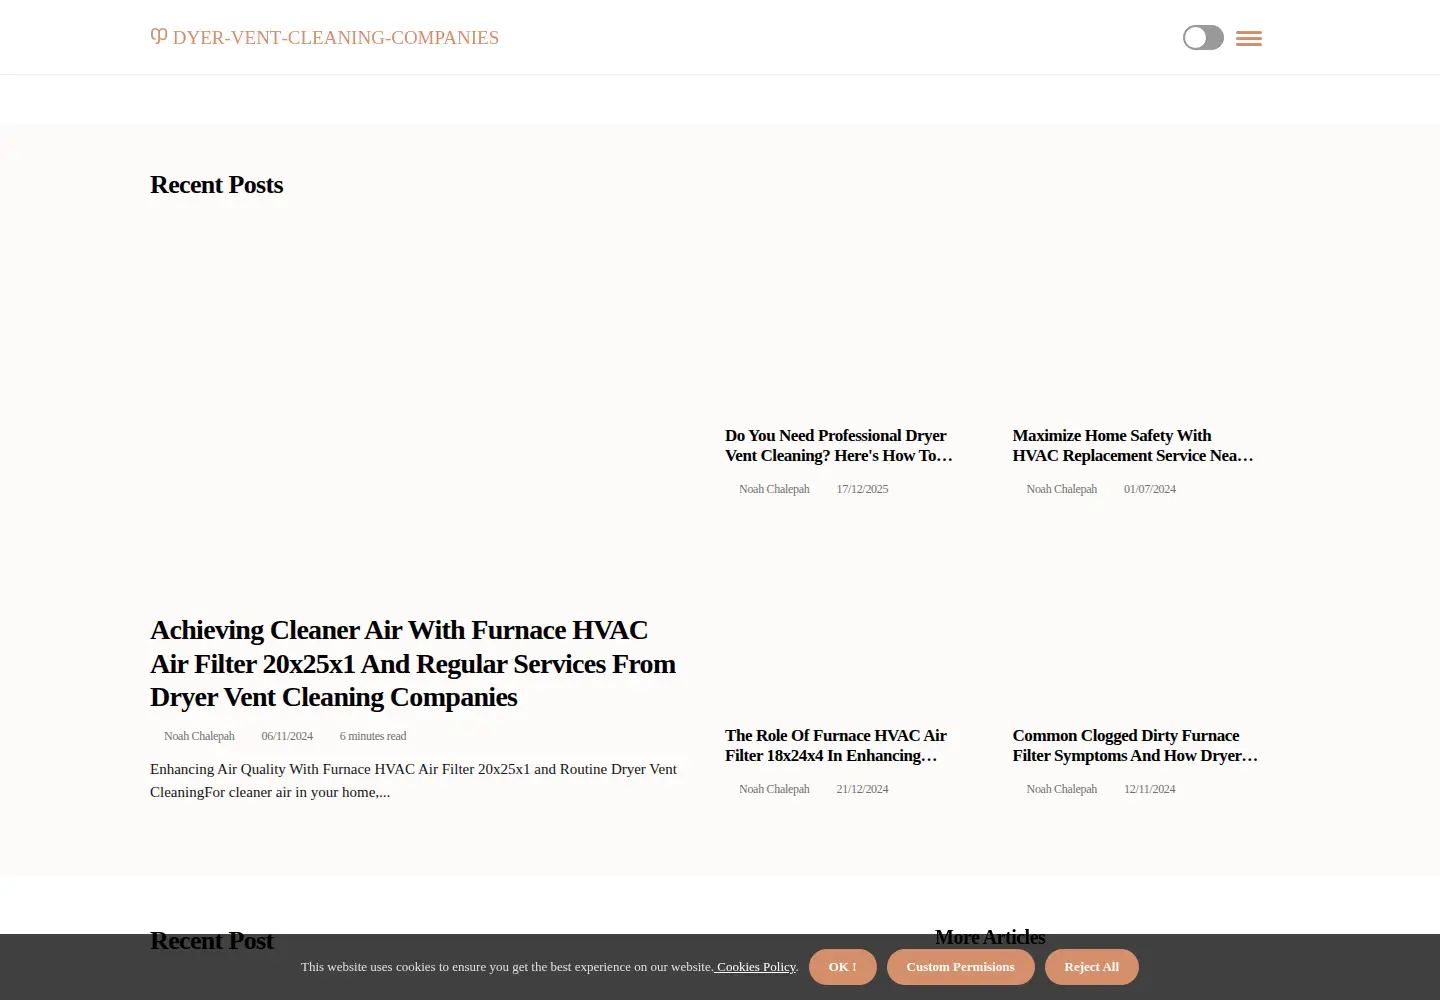The height and width of the screenshot is (1000, 1440).
Task: Open post Common Clogged Dirty Furnace Filter Symptoms
Action: (x=1135, y=745)
